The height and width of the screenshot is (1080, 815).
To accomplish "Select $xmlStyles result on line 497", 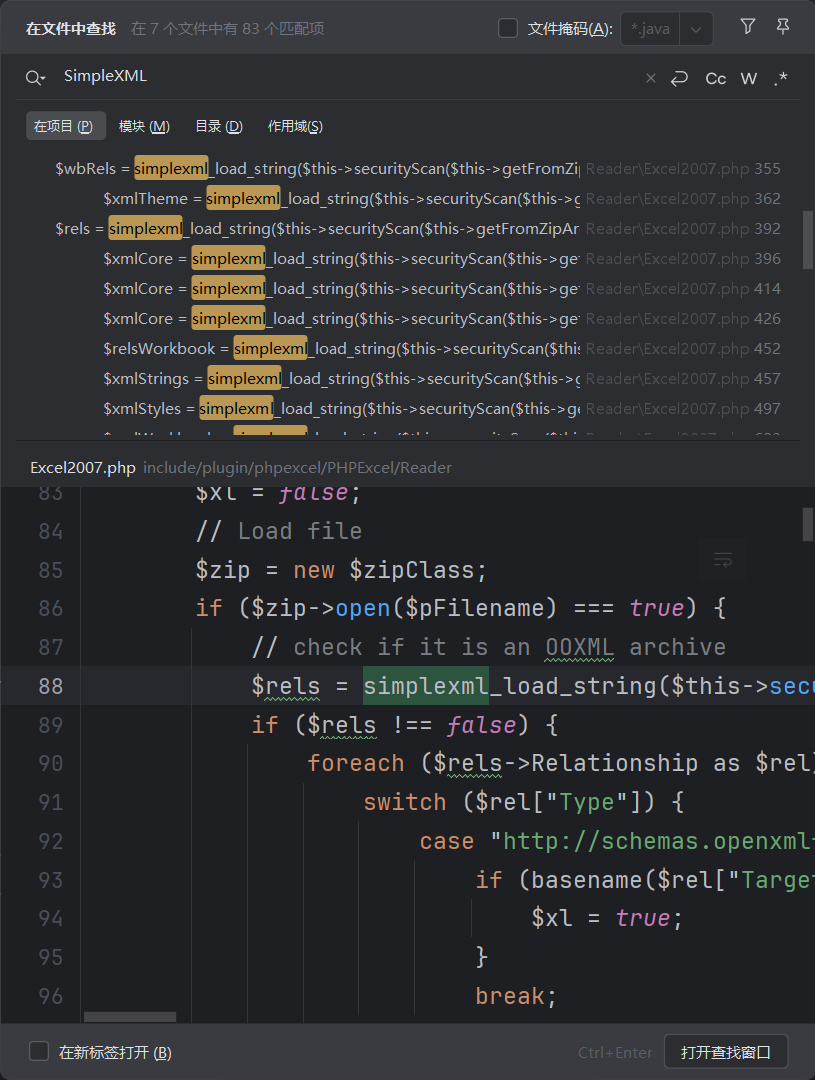I will point(408,408).
